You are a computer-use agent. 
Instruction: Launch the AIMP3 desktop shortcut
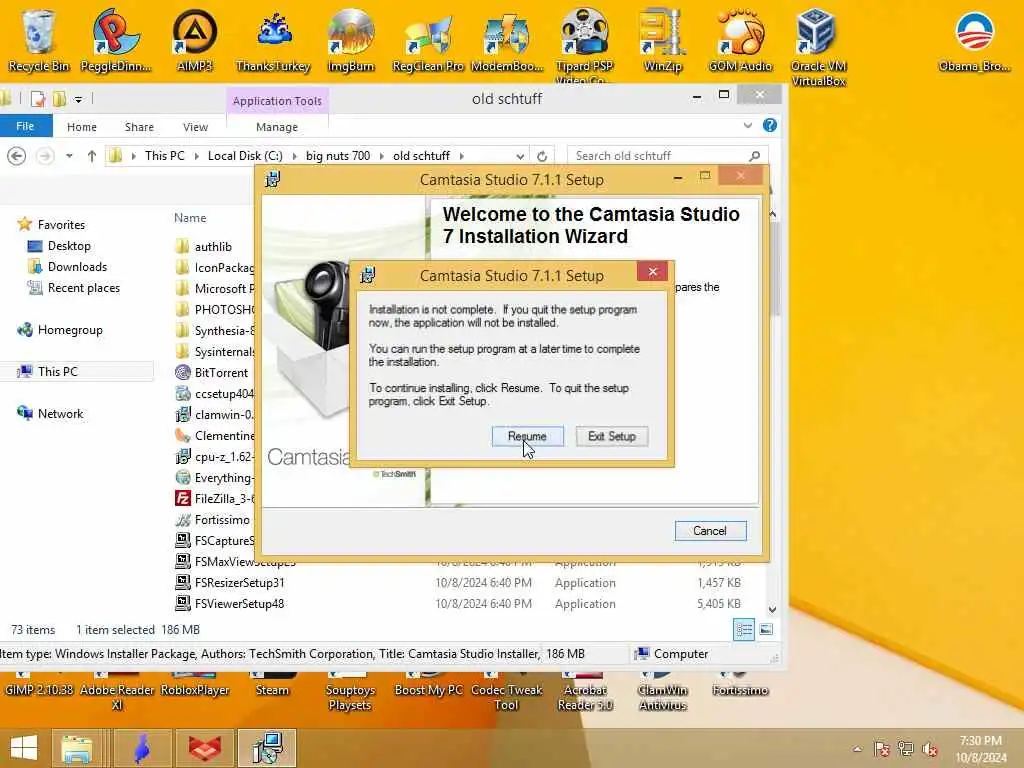[195, 40]
